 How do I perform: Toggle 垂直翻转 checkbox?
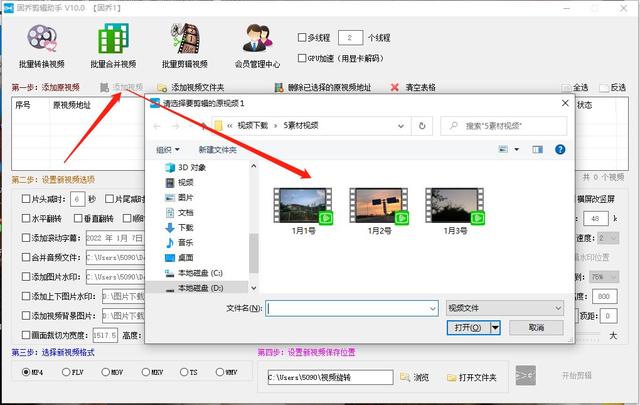[x=78, y=218]
